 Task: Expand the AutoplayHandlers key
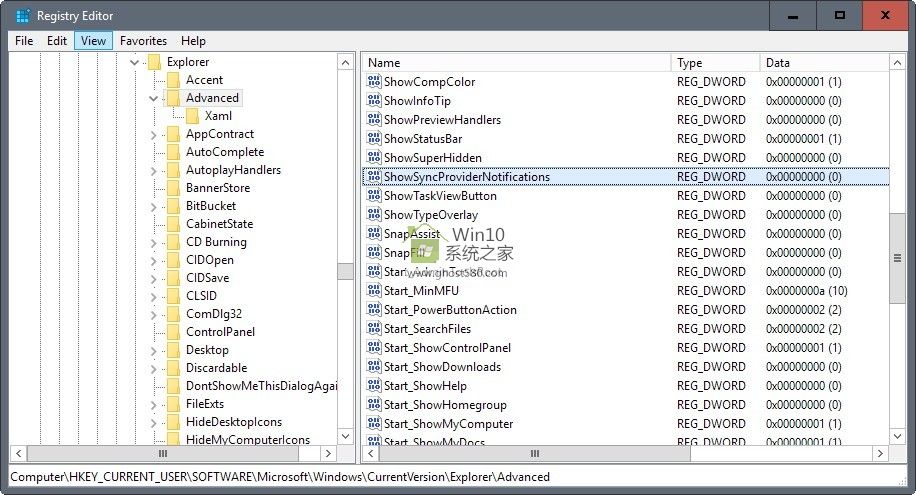coord(154,171)
